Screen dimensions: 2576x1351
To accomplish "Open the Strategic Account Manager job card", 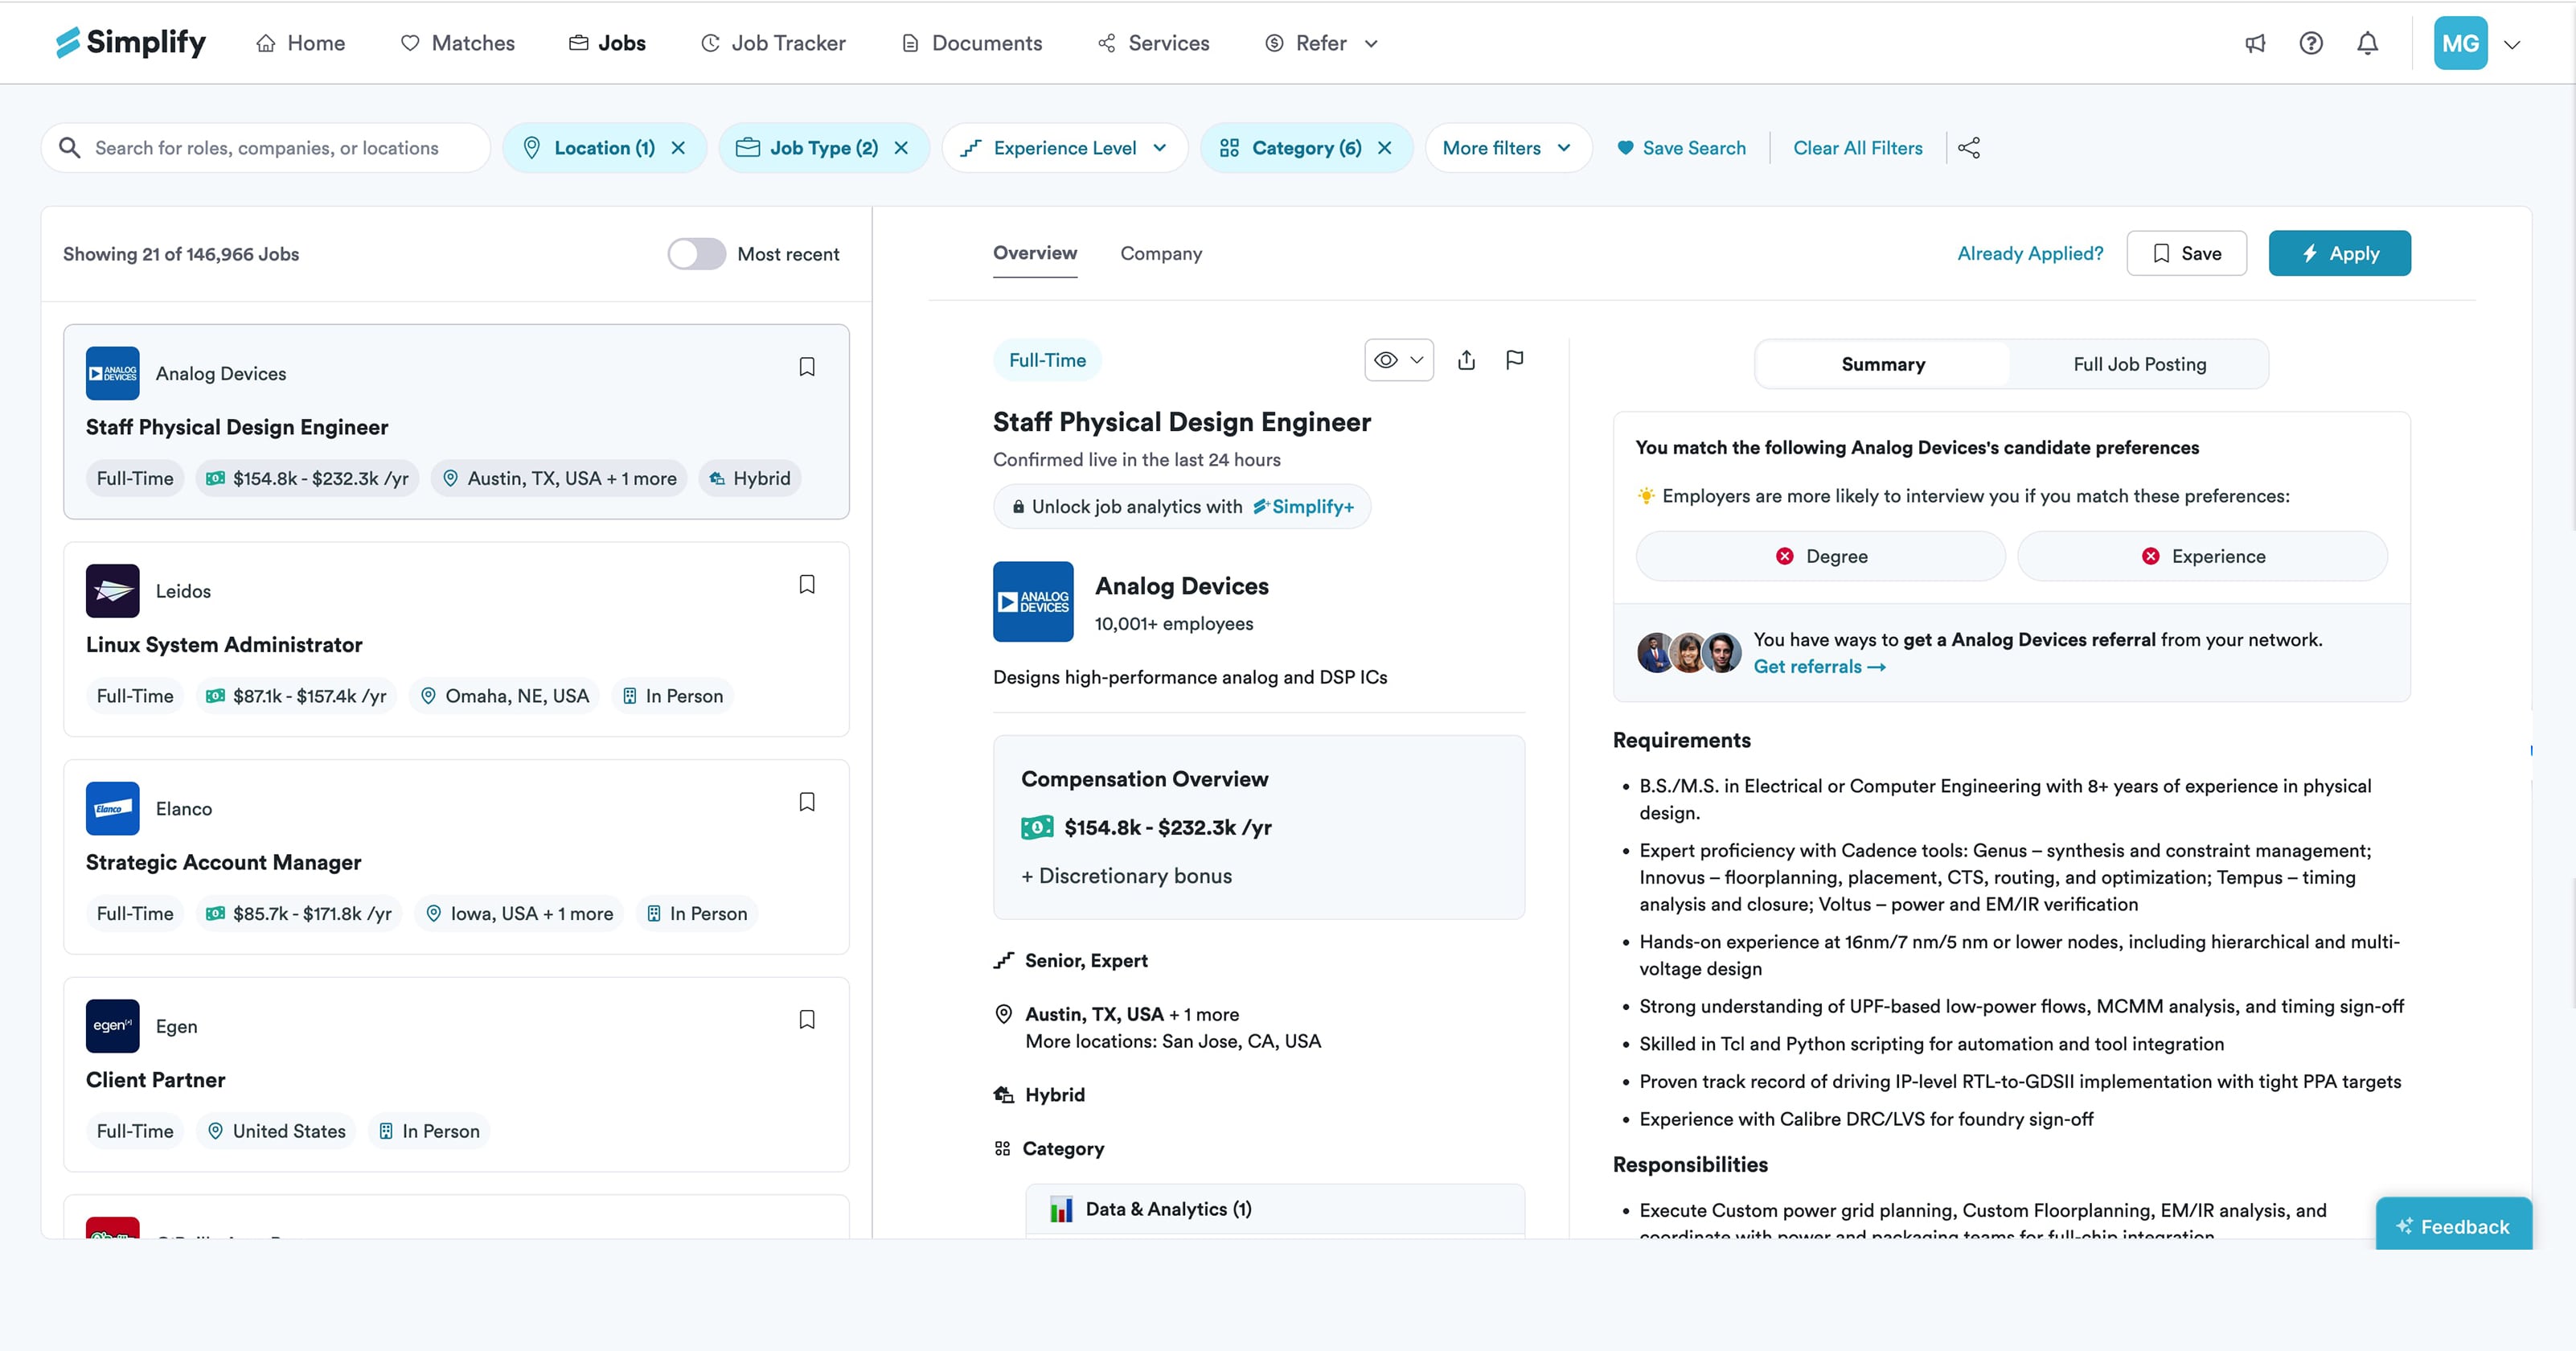I will [x=456, y=857].
